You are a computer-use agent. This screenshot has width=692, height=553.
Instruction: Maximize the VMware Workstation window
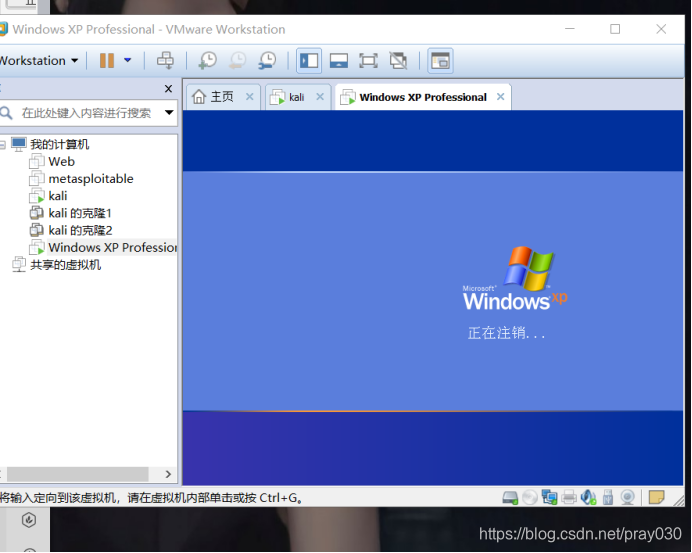(615, 29)
